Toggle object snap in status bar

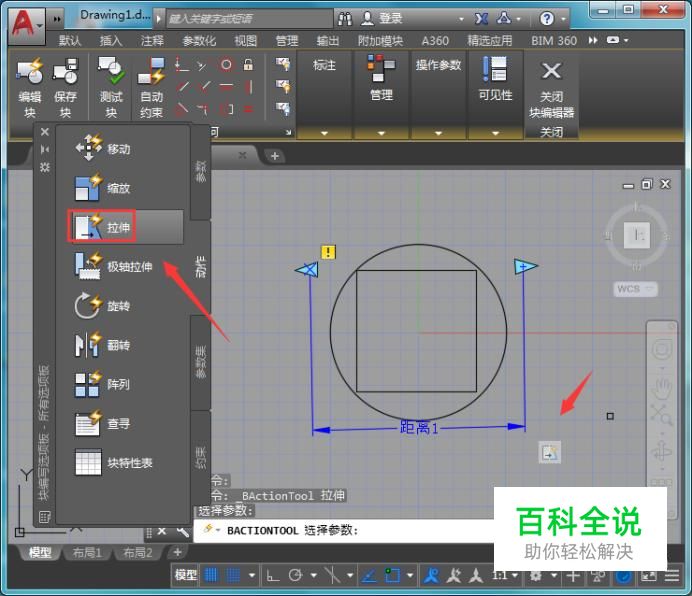click(392, 575)
